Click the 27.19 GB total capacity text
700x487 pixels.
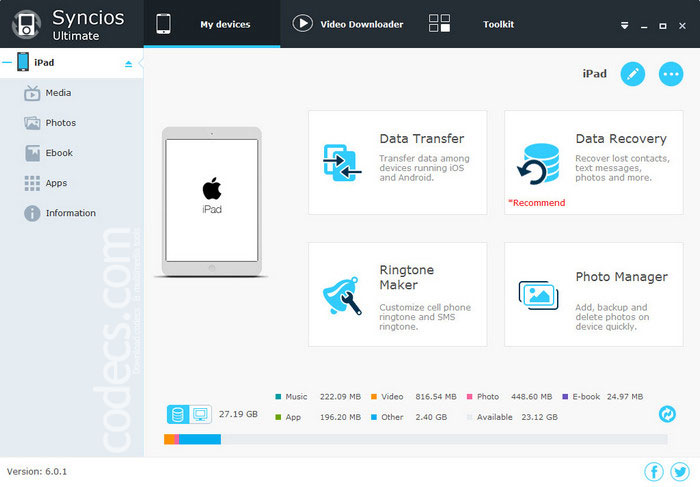pyautogui.click(x=238, y=414)
